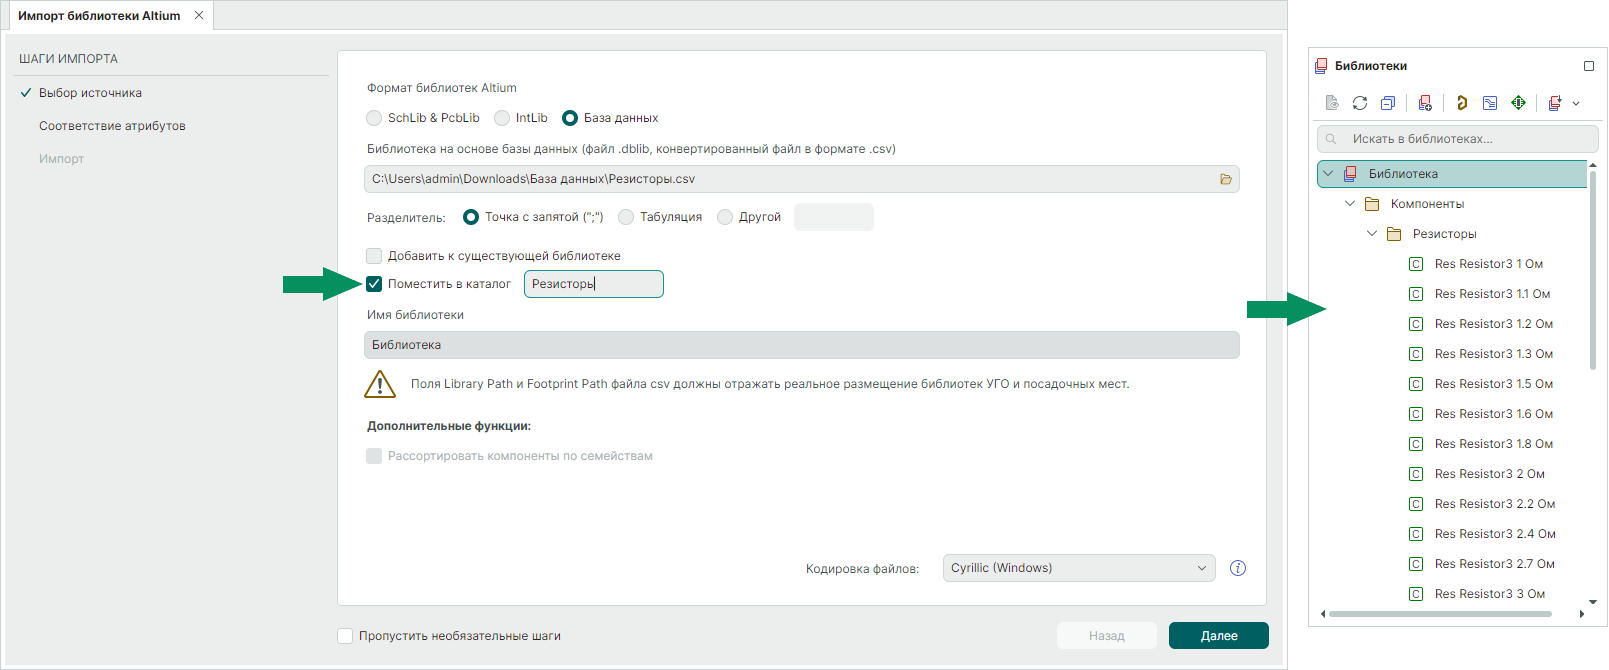Click the blue schematic sheet icon in toolbar
This screenshot has height=670, width=1609.
pos(1490,103)
